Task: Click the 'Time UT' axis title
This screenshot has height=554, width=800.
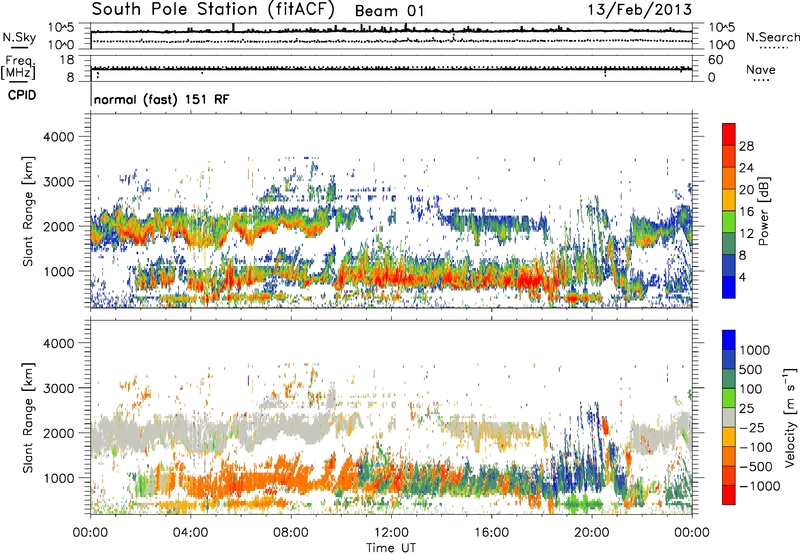Action: coord(391,548)
